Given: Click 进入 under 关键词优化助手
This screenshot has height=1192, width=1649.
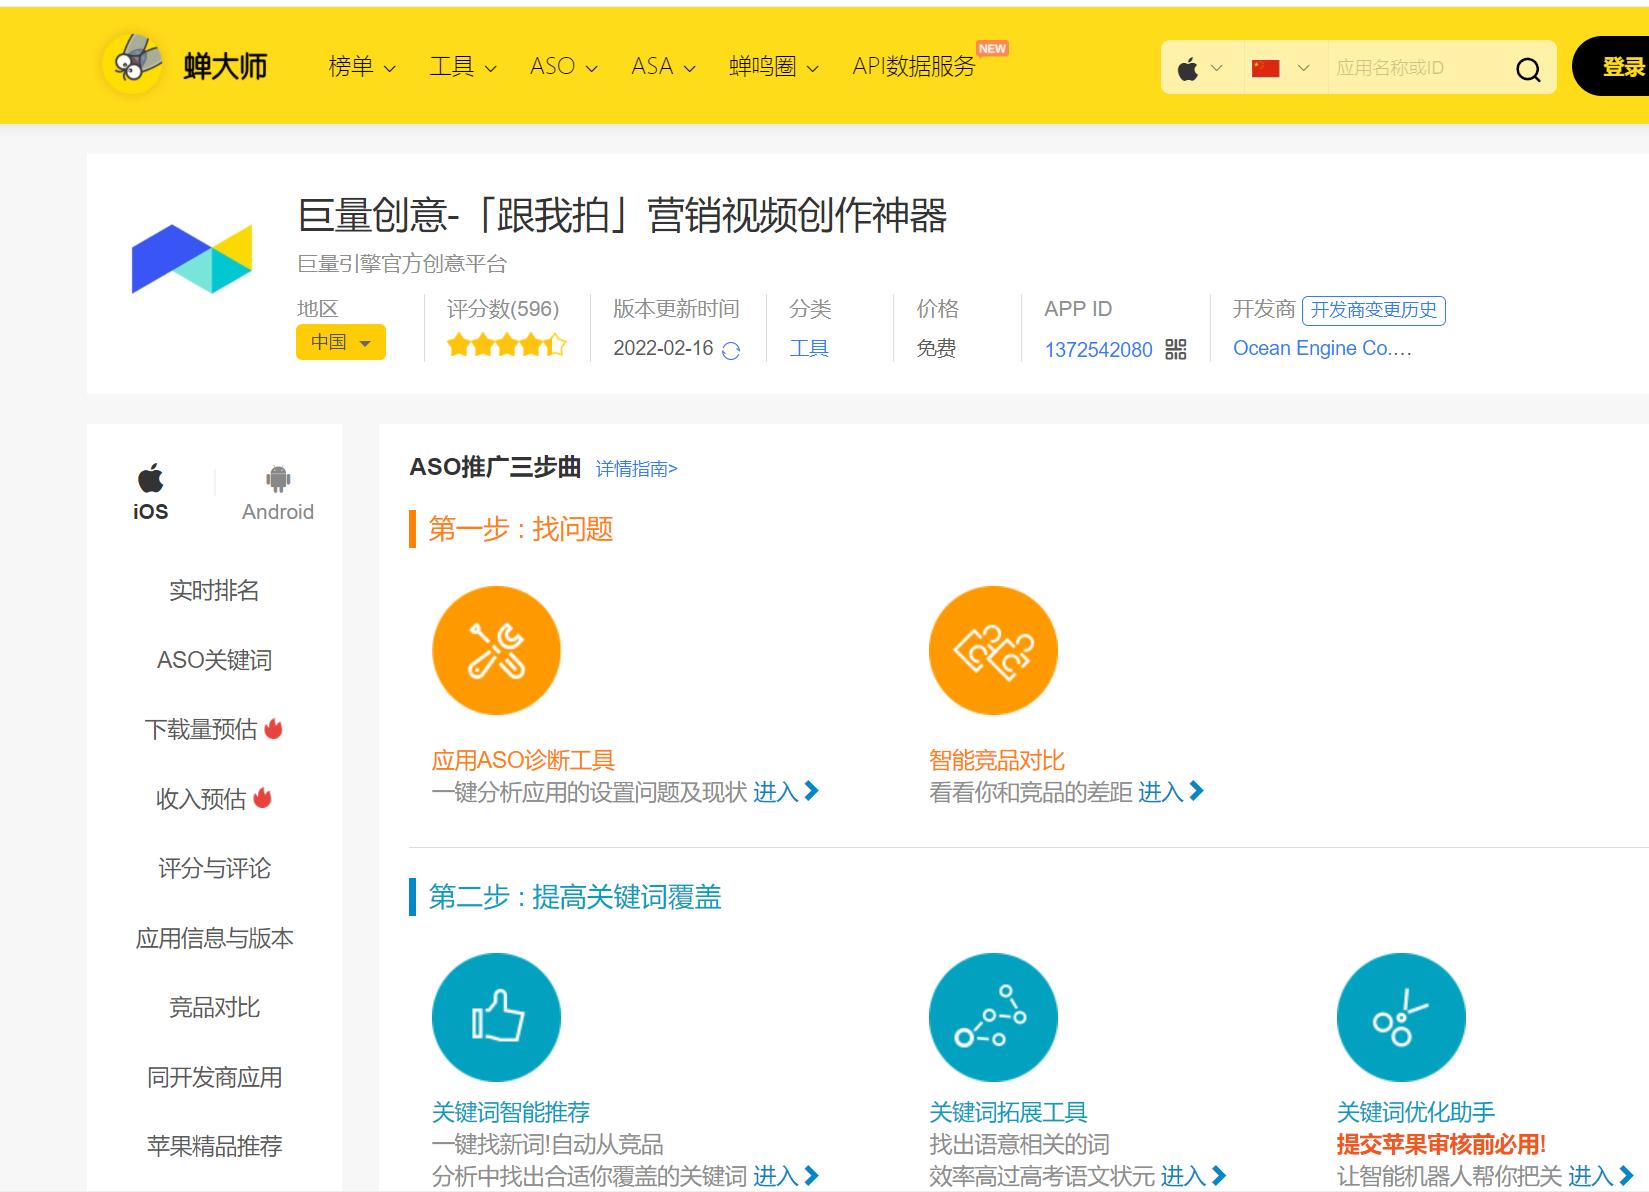Looking at the screenshot, I should (x=1600, y=1176).
